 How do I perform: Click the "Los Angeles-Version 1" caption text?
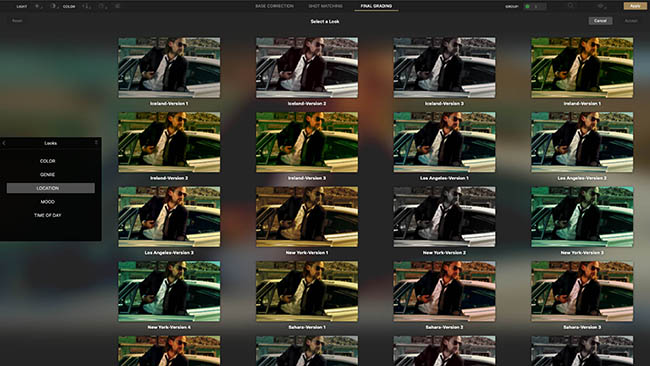[x=444, y=178]
